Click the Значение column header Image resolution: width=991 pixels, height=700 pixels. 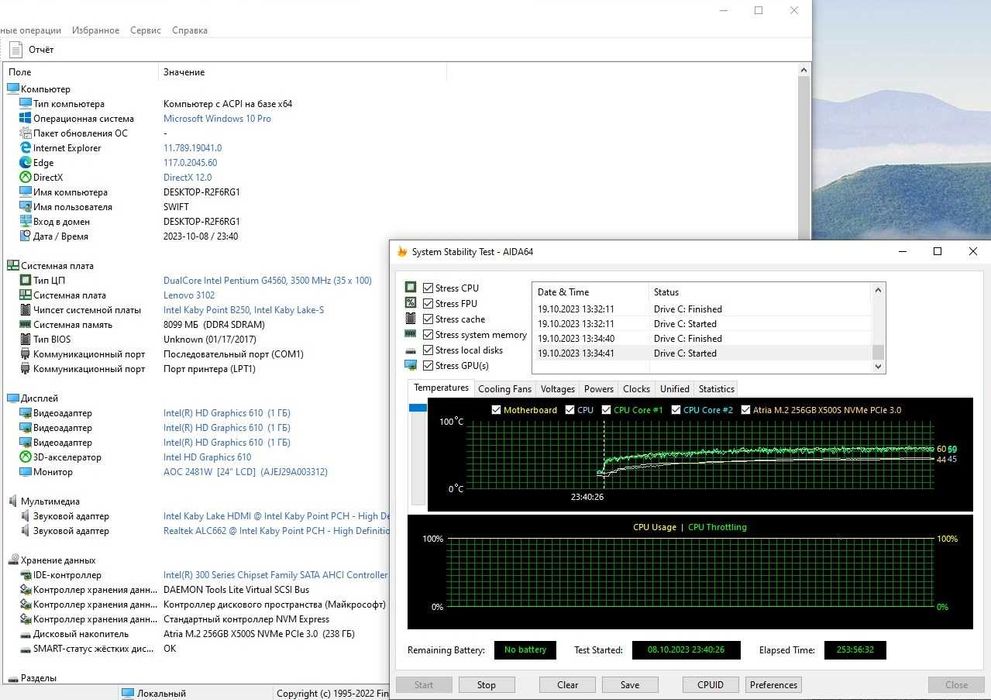coord(302,72)
